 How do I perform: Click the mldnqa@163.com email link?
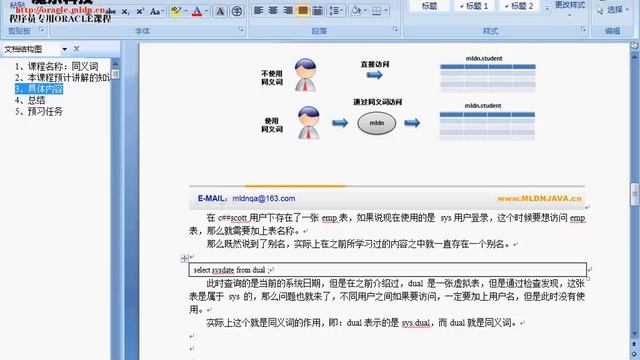pyautogui.click(x=264, y=198)
